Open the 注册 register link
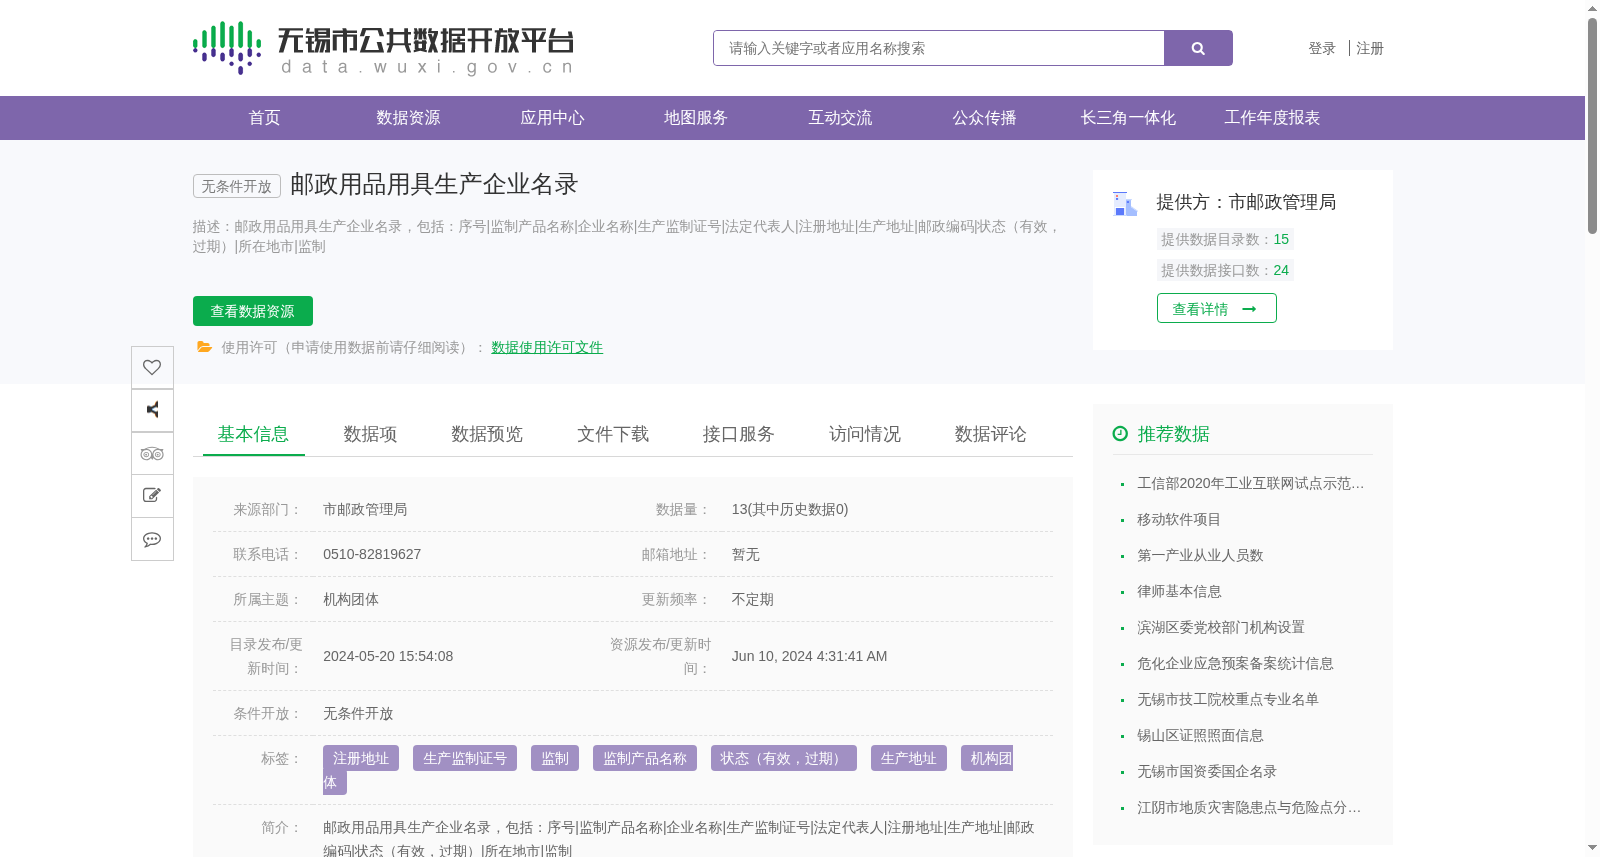Image resolution: width=1600 pixels, height=857 pixels. coord(1370,48)
